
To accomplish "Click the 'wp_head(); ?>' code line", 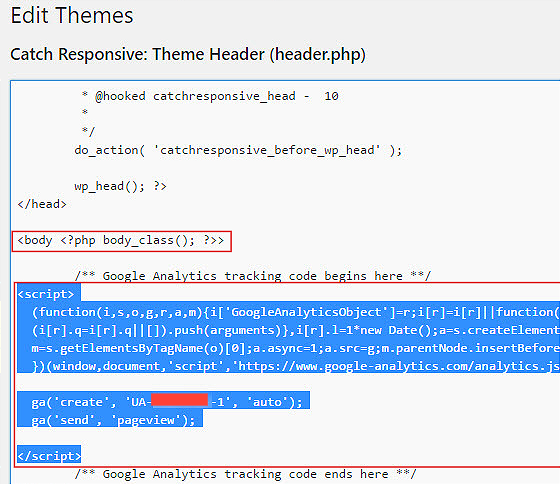I will point(120,186).
